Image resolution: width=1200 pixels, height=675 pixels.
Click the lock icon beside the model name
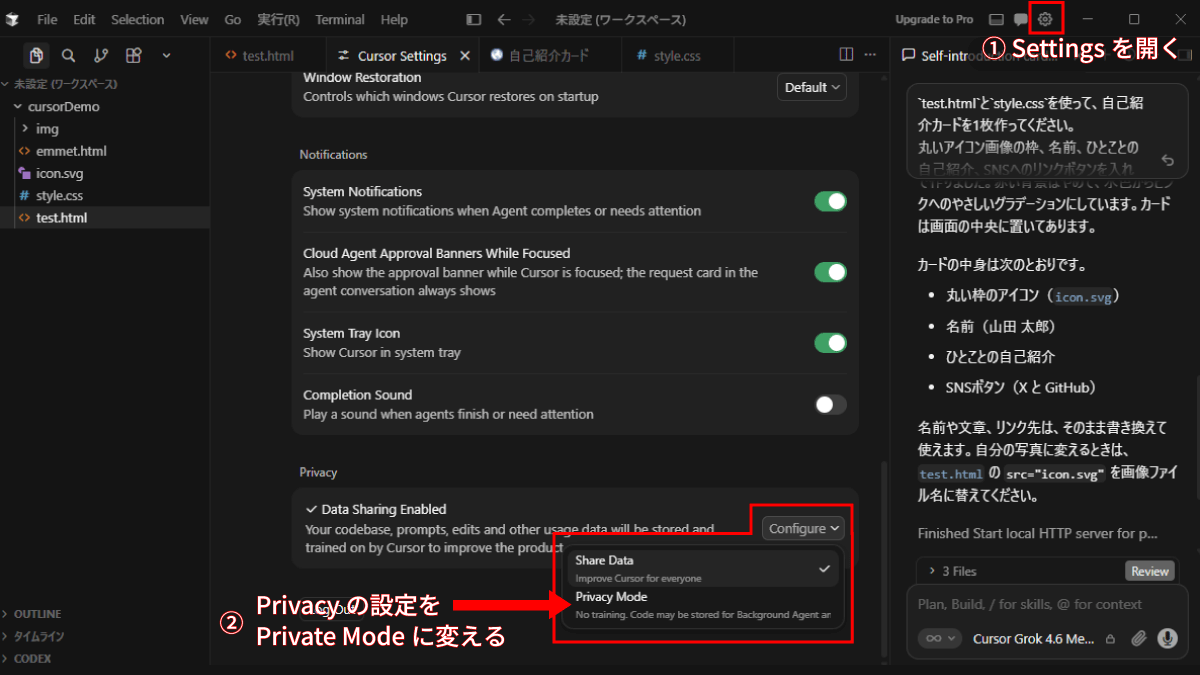pyautogui.click(x=1110, y=639)
